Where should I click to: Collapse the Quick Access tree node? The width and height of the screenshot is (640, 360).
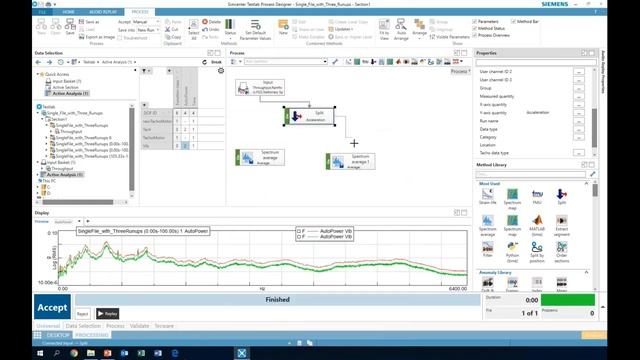(38, 74)
